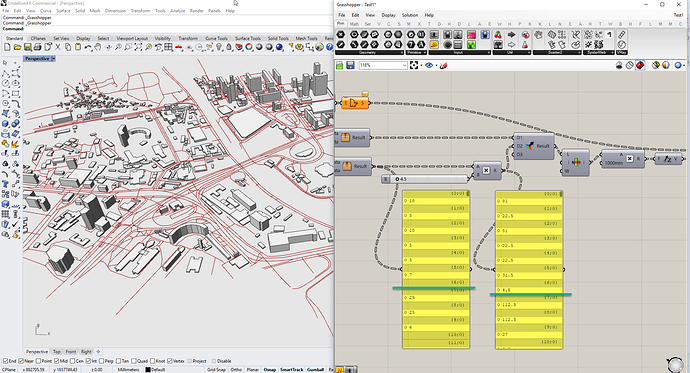Click the 4.5 number slider on canvas
Viewport: 690px width, 373px height.
click(x=426, y=179)
